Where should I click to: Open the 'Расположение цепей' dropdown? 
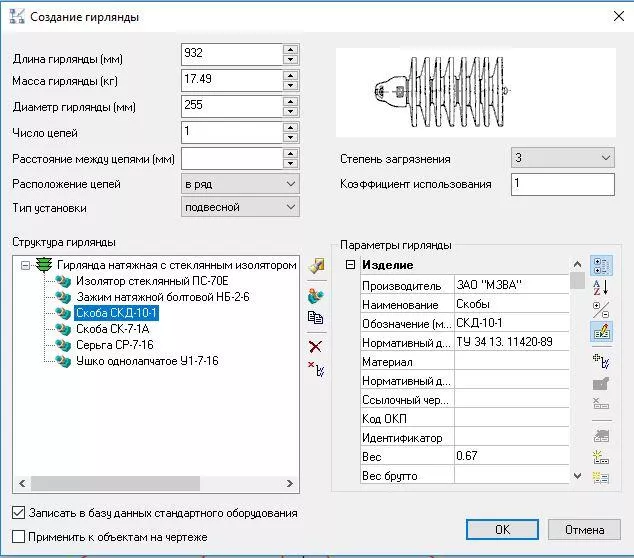coord(240,184)
